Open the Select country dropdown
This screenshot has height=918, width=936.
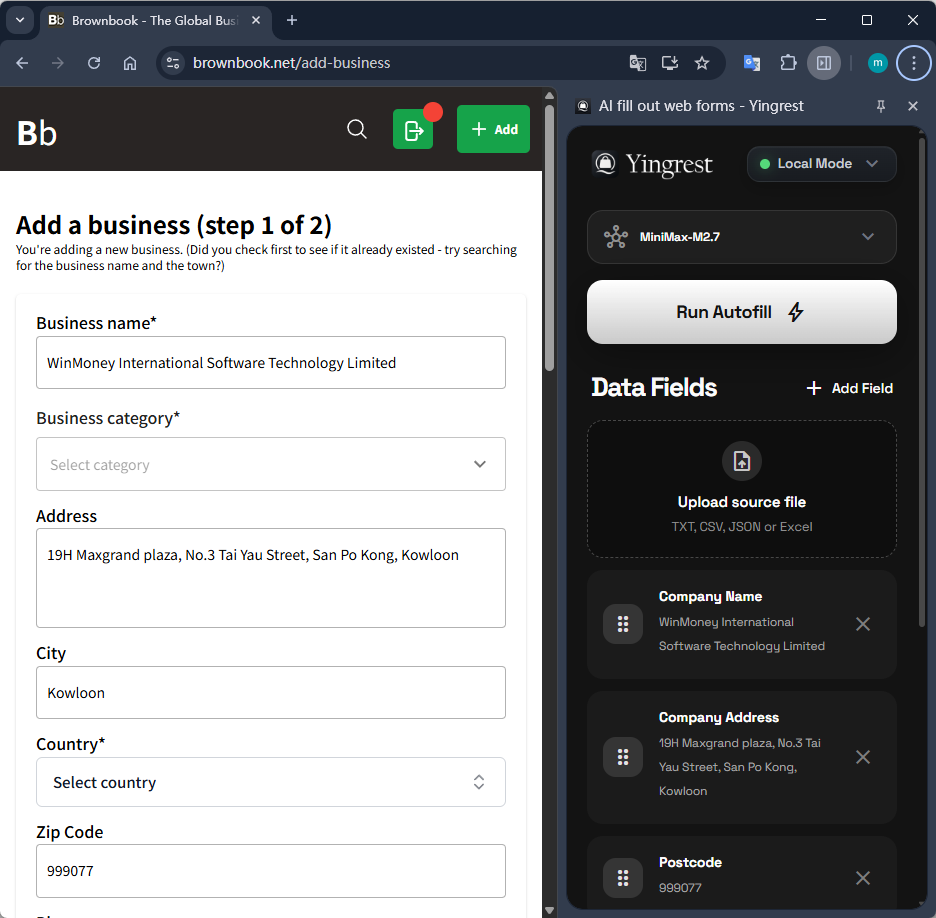[270, 782]
